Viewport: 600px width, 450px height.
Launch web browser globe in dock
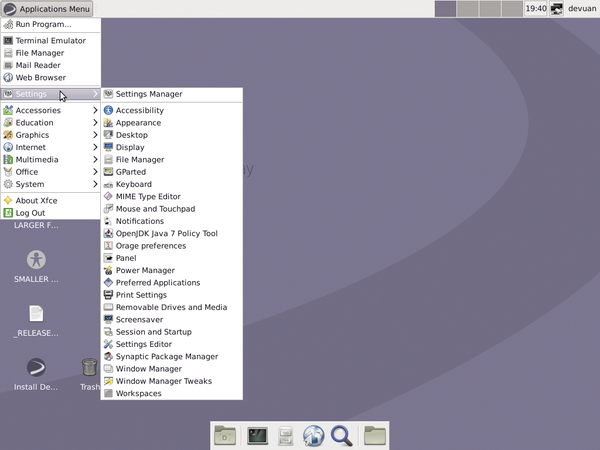coord(313,436)
